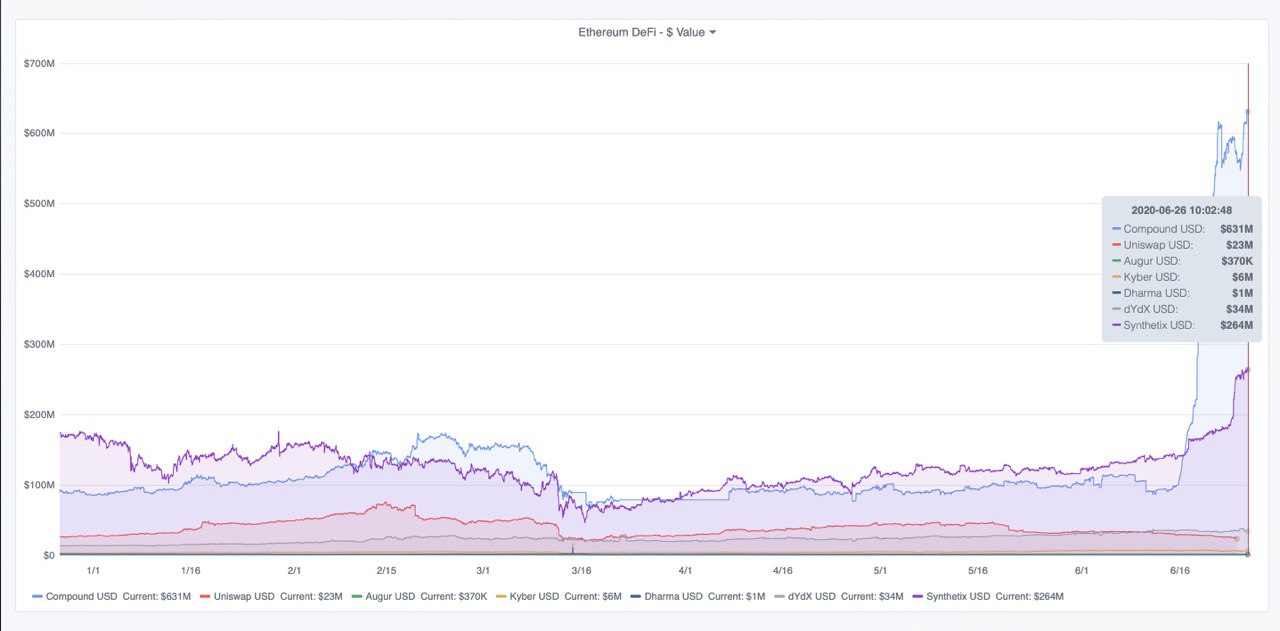Viewport: 1280px width, 631px height.
Task: Click the 1/16 date label on the x-axis
Action: [190, 570]
